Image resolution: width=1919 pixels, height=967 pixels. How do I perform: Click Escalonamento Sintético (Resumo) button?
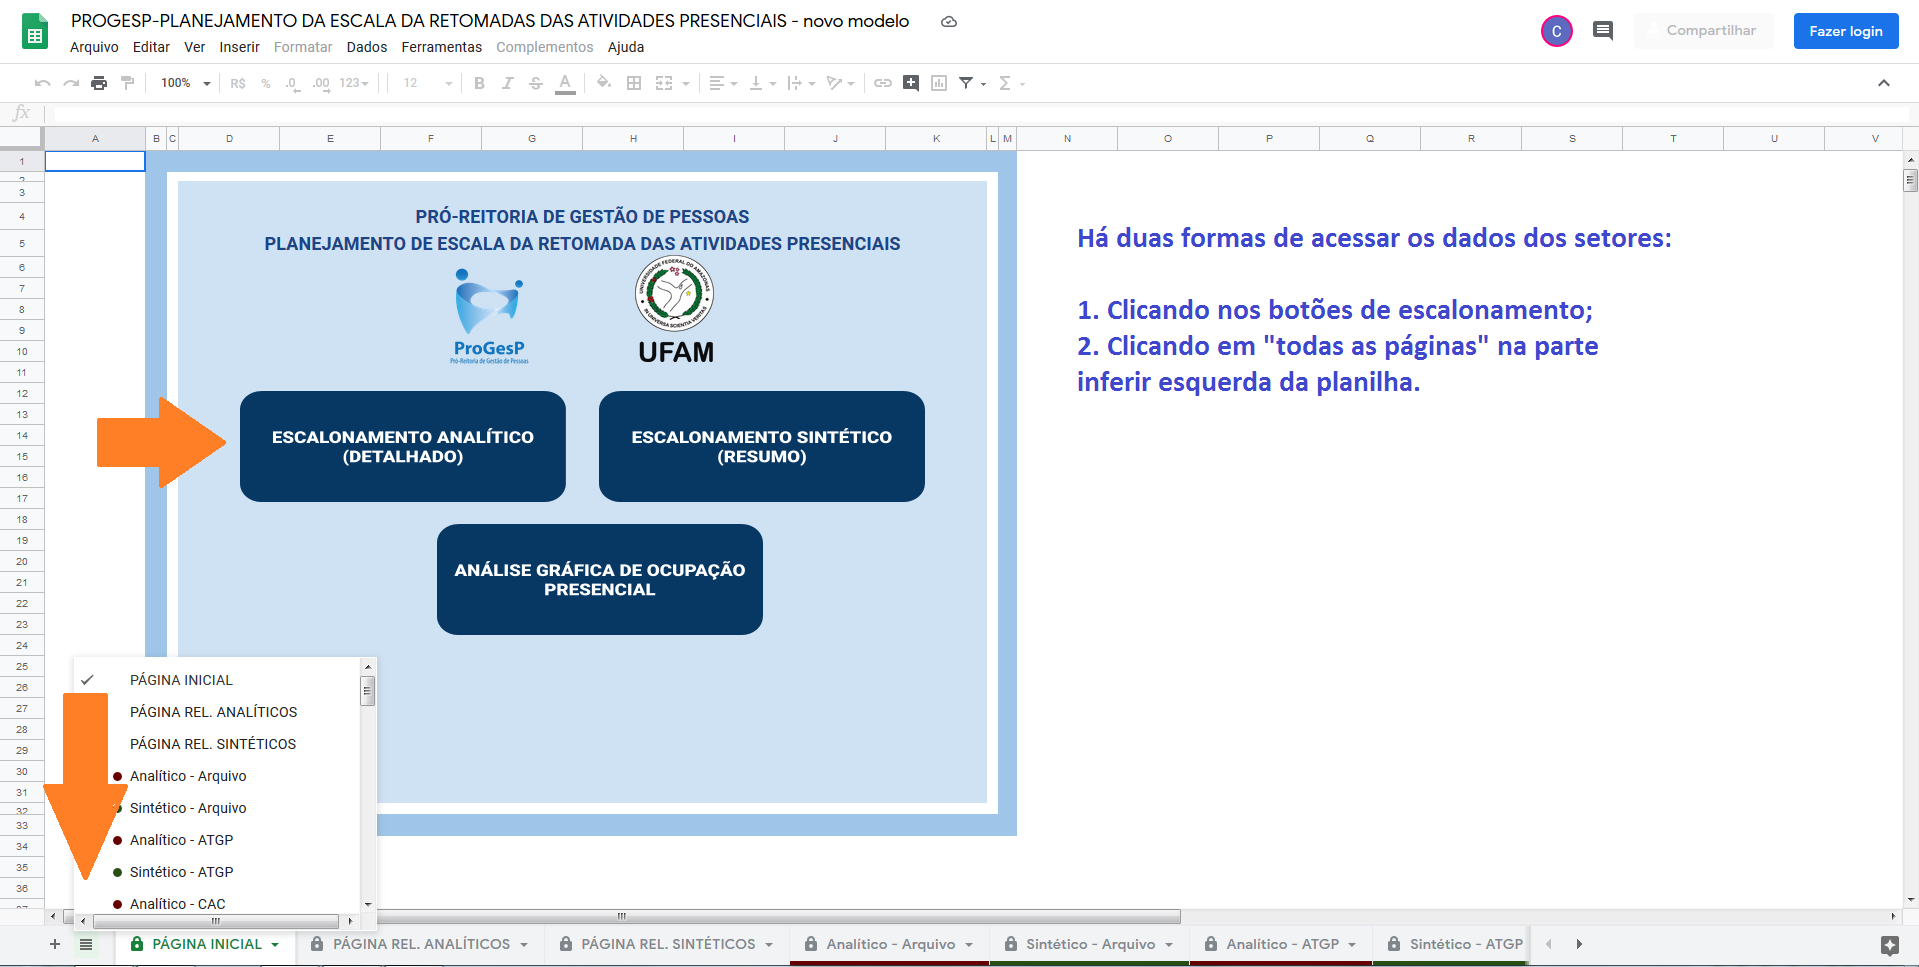pos(762,446)
